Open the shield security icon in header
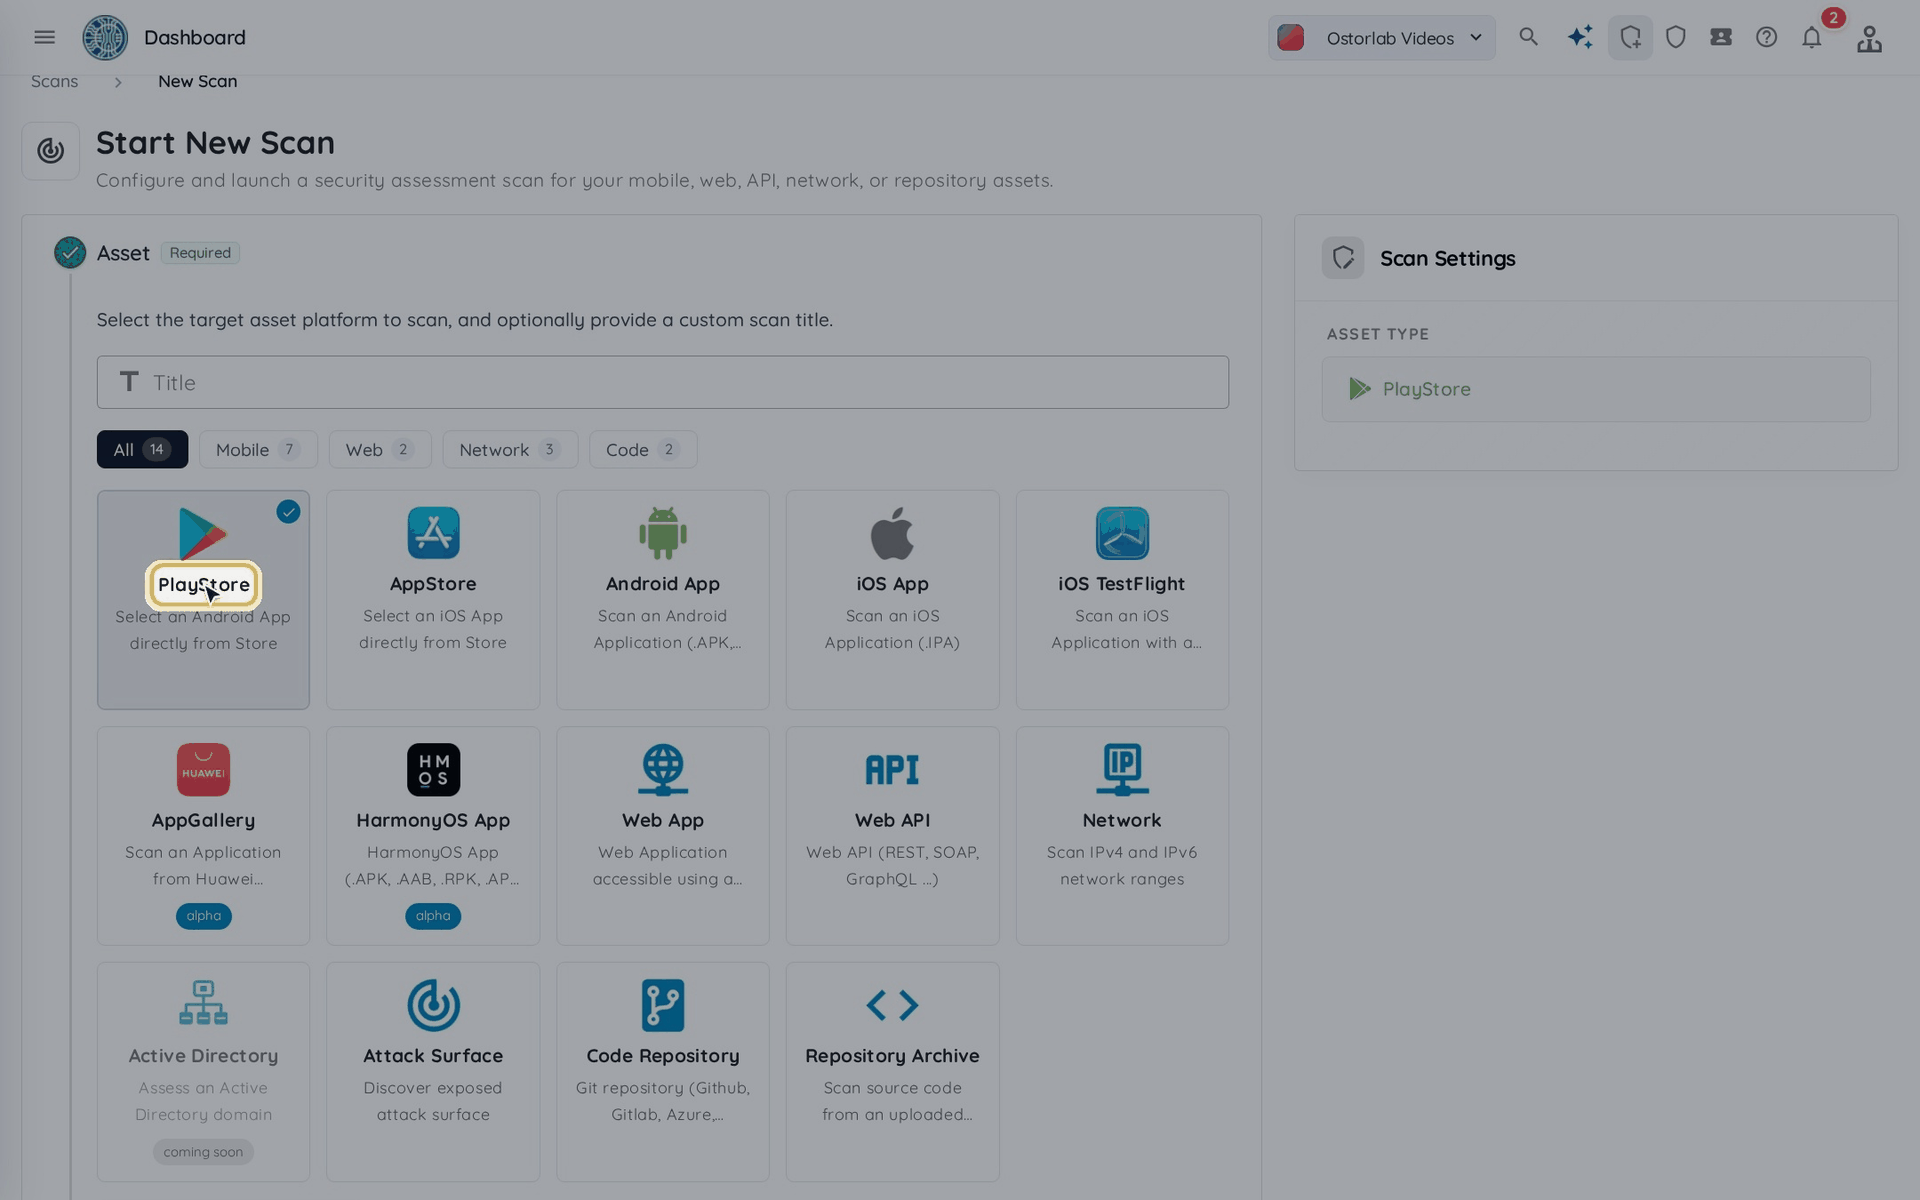 coord(1676,37)
